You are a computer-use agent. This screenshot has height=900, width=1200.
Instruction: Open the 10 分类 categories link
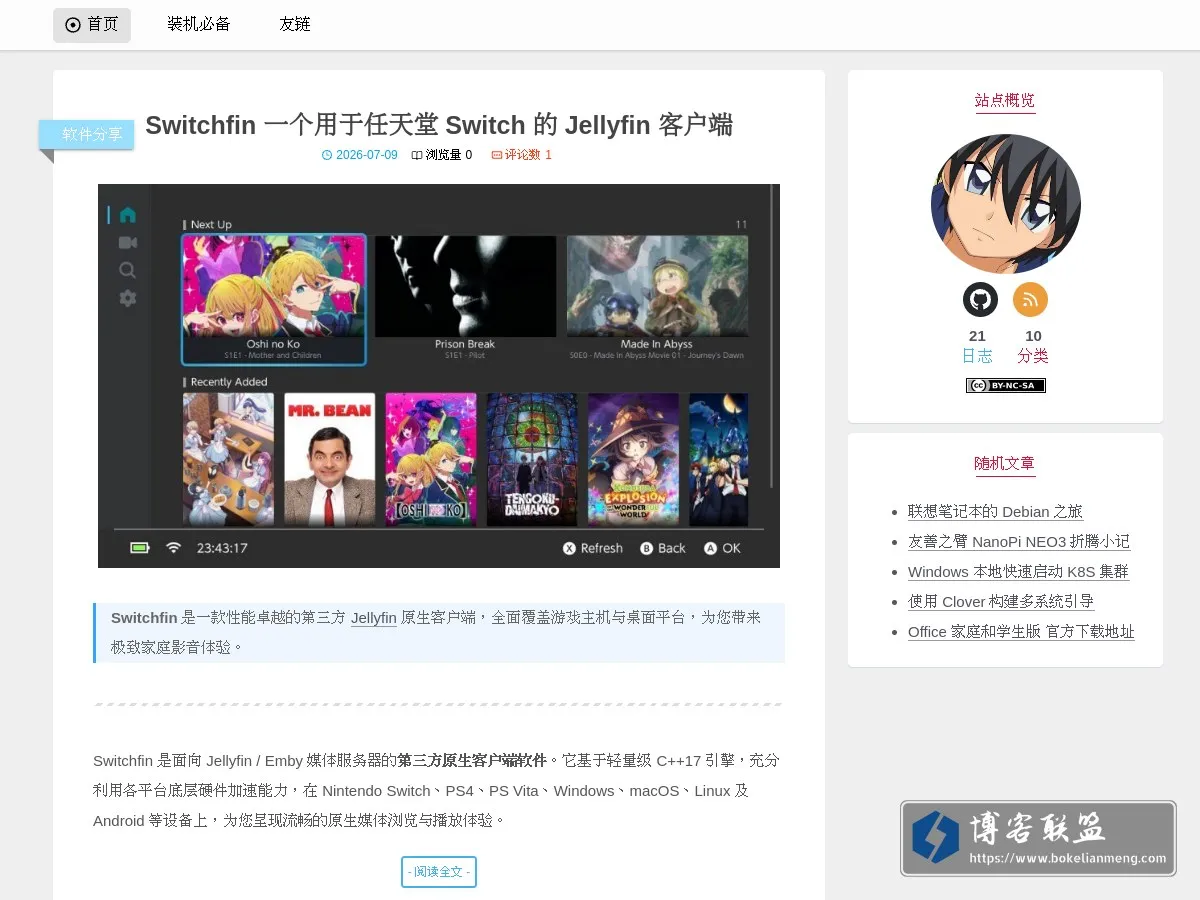pyautogui.click(x=1033, y=346)
